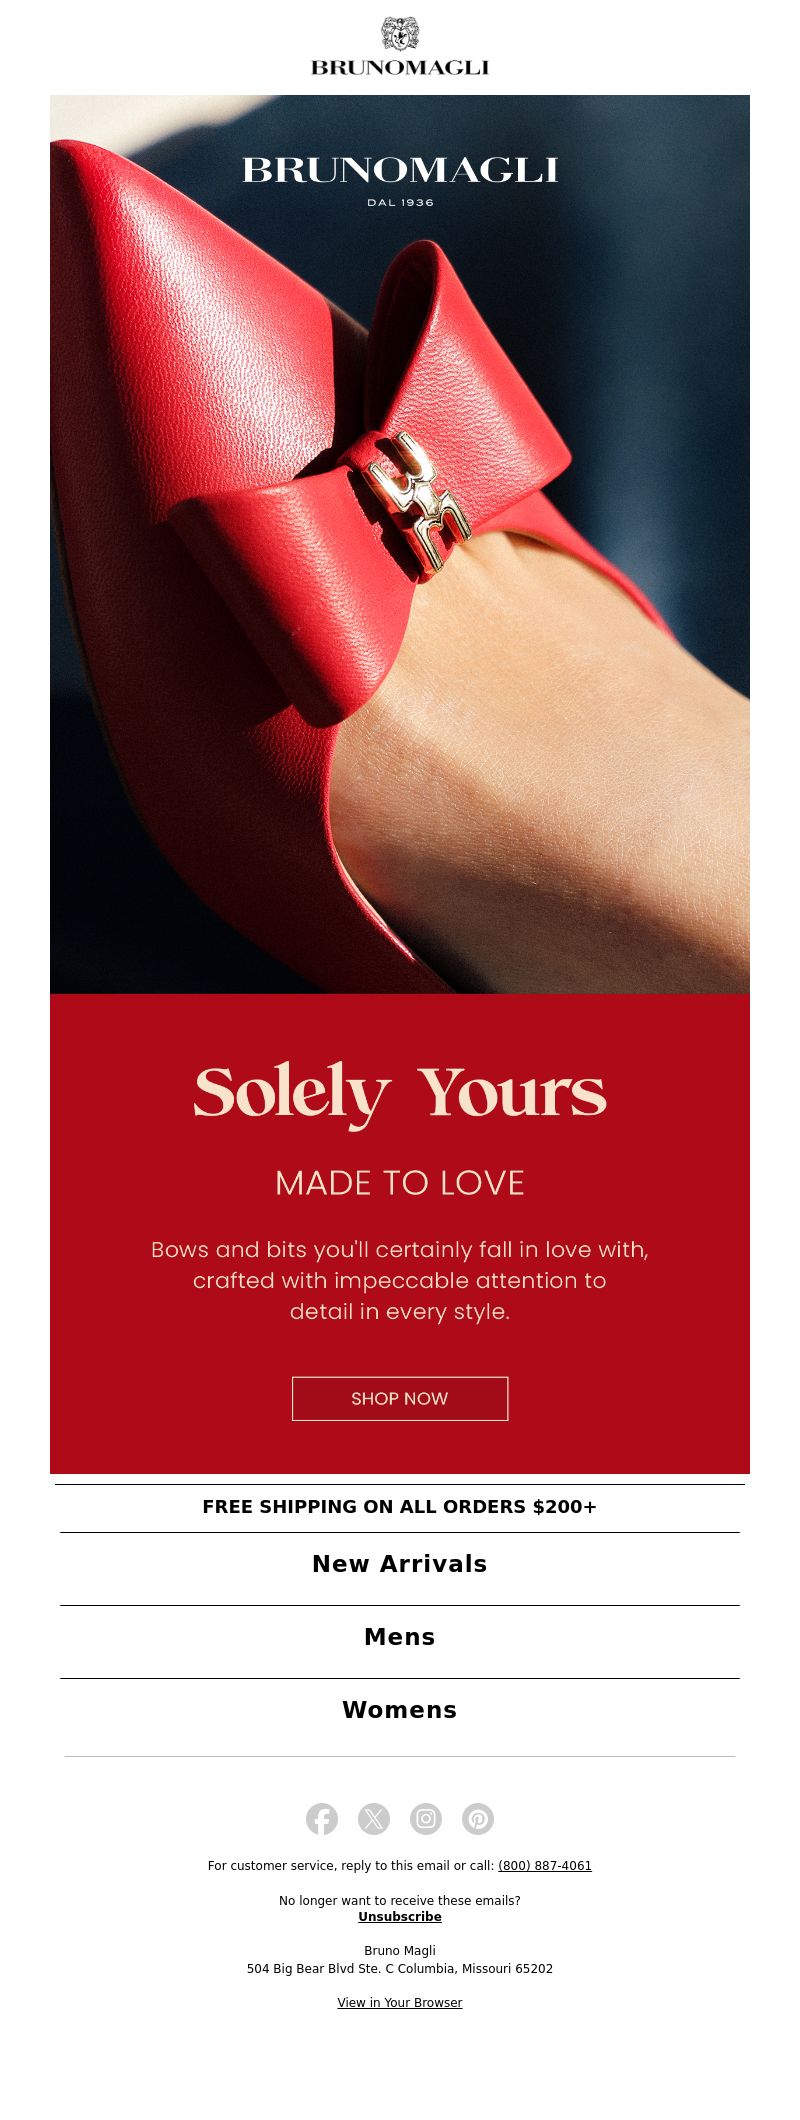Click the Bows and bits description paragraph

pos(400,1280)
